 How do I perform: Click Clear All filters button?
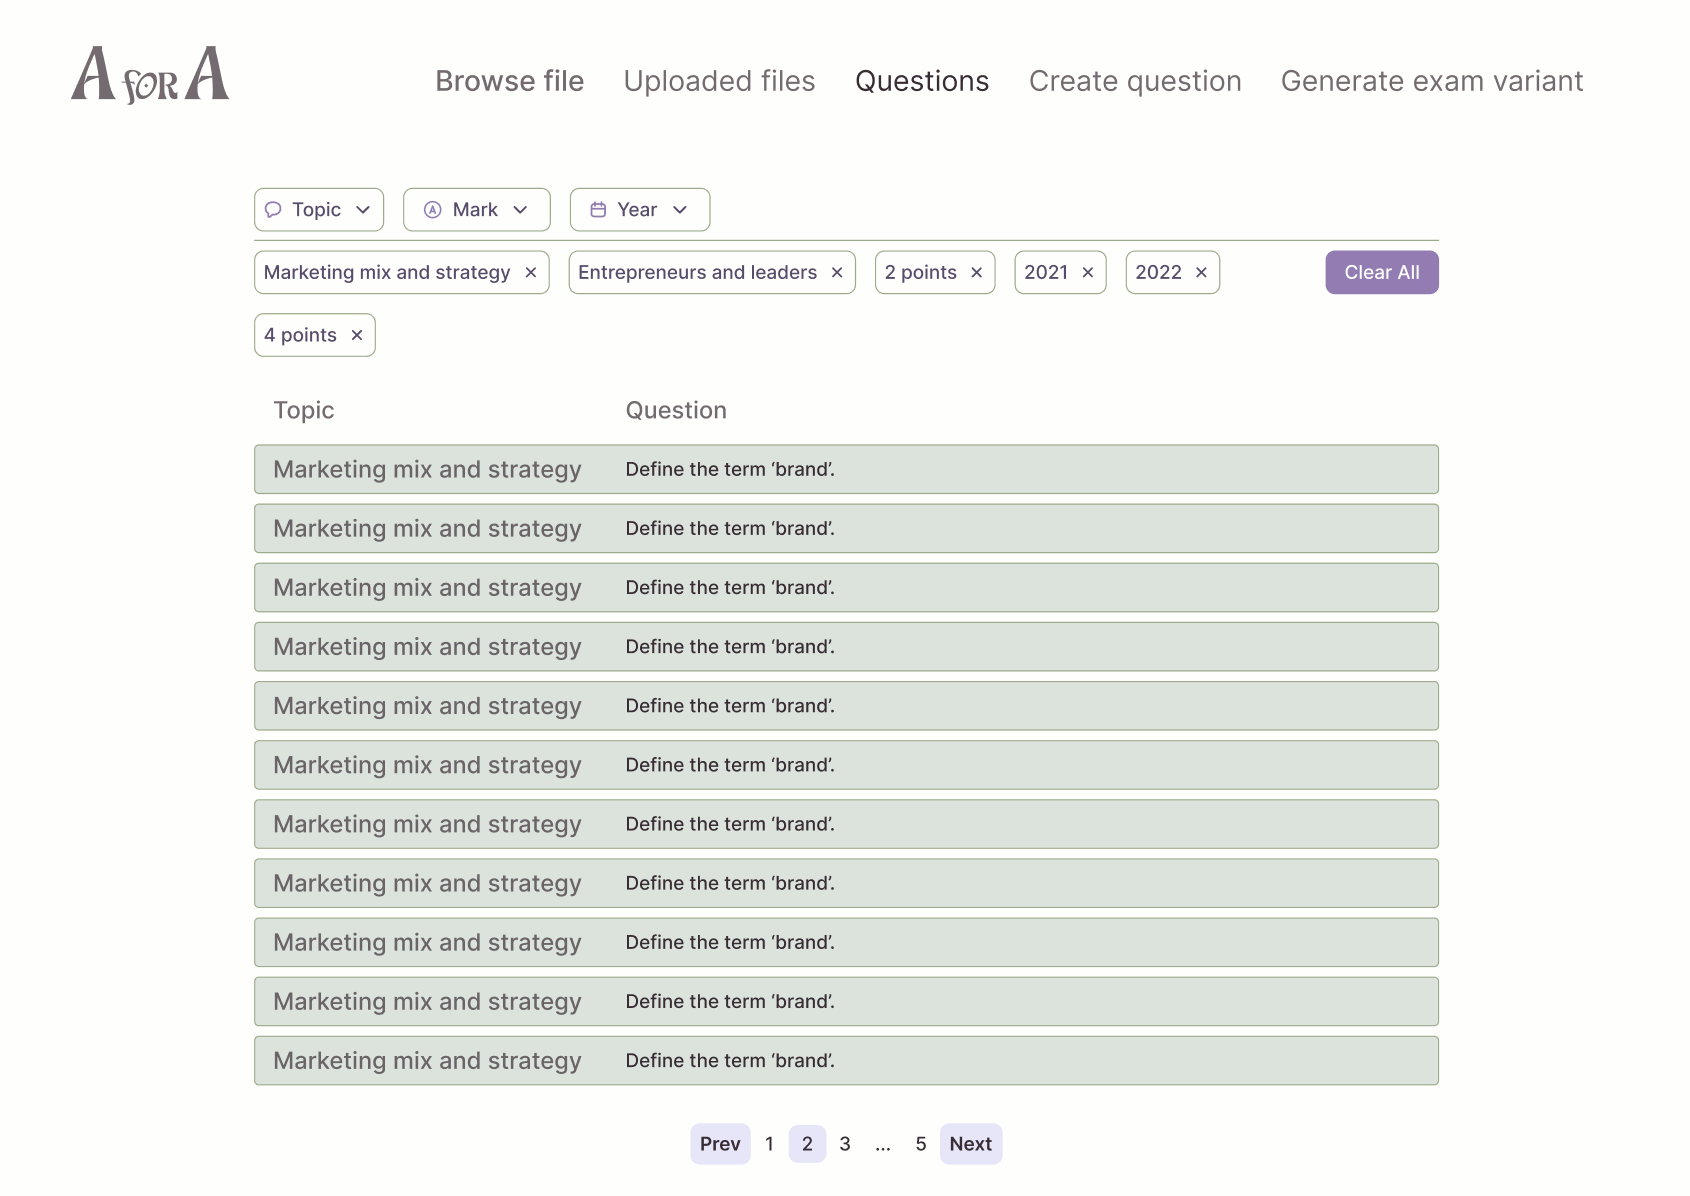pyautogui.click(x=1382, y=273)
